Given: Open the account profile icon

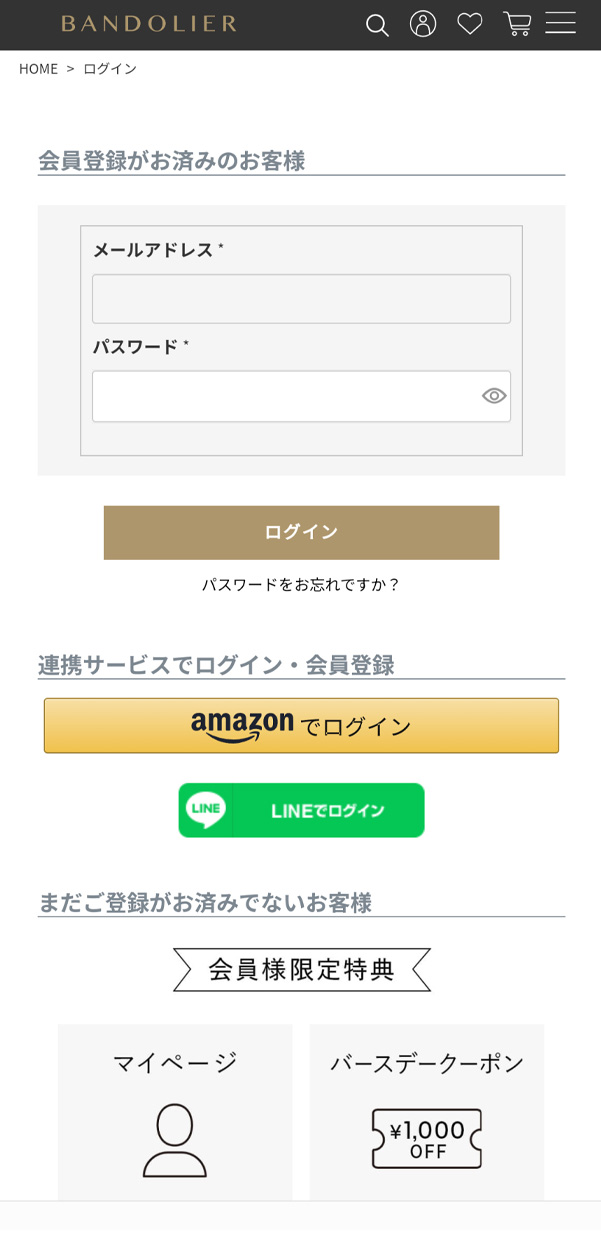Looking at the screenshot, I should coord(423,24).
